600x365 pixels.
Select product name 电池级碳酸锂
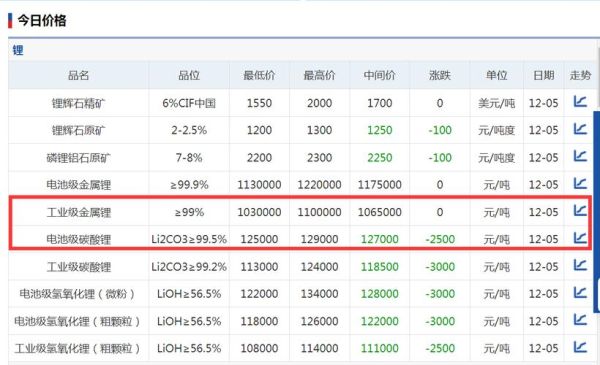tap(78, 240)
